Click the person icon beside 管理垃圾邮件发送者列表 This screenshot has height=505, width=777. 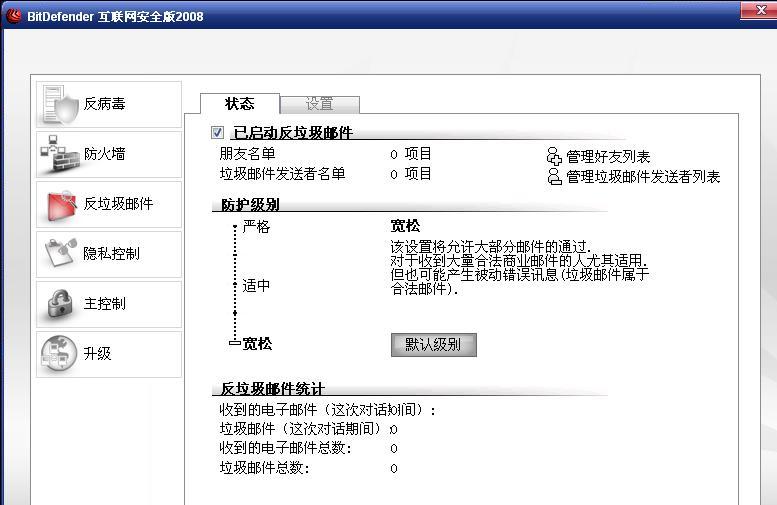tap(554, 176)
